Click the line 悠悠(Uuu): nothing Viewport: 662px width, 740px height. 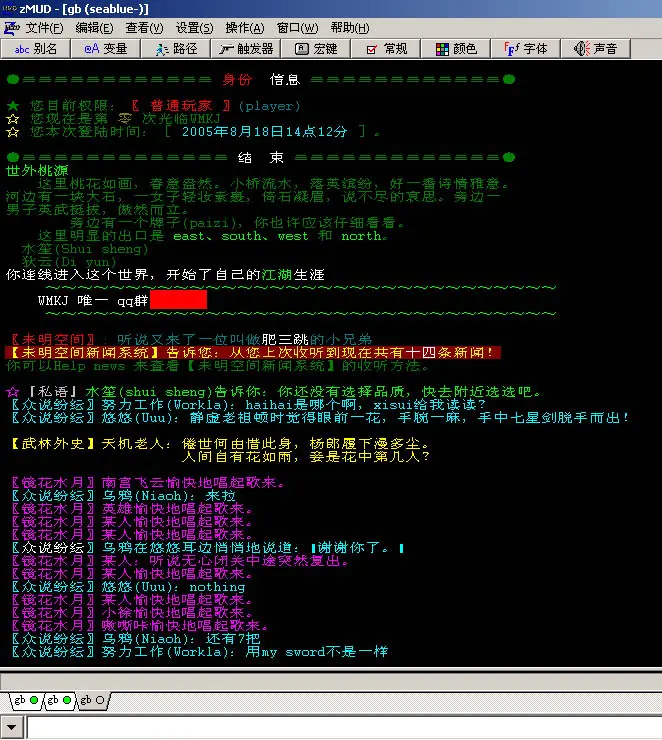(x=128, y=587)
